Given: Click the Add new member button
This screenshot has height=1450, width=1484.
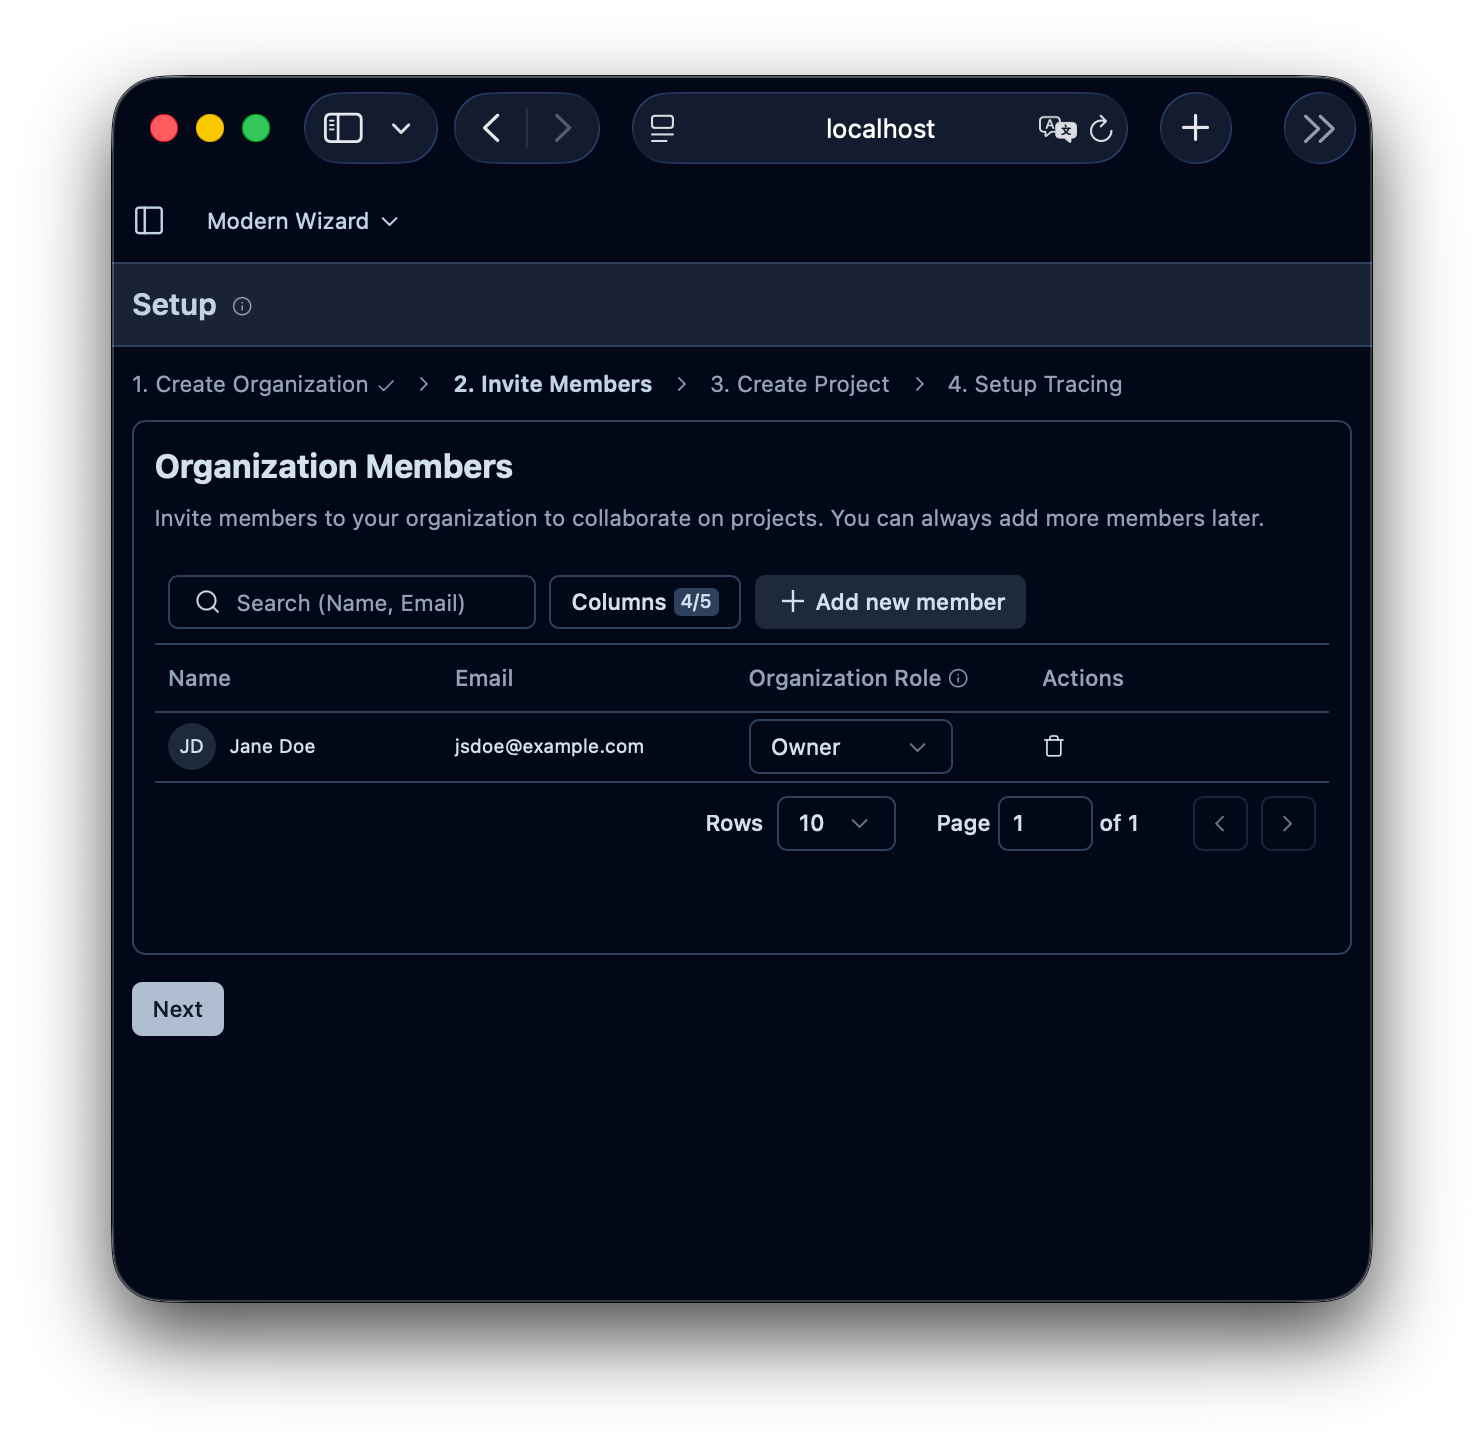Looking at the screenshot, I should point(890,602).
